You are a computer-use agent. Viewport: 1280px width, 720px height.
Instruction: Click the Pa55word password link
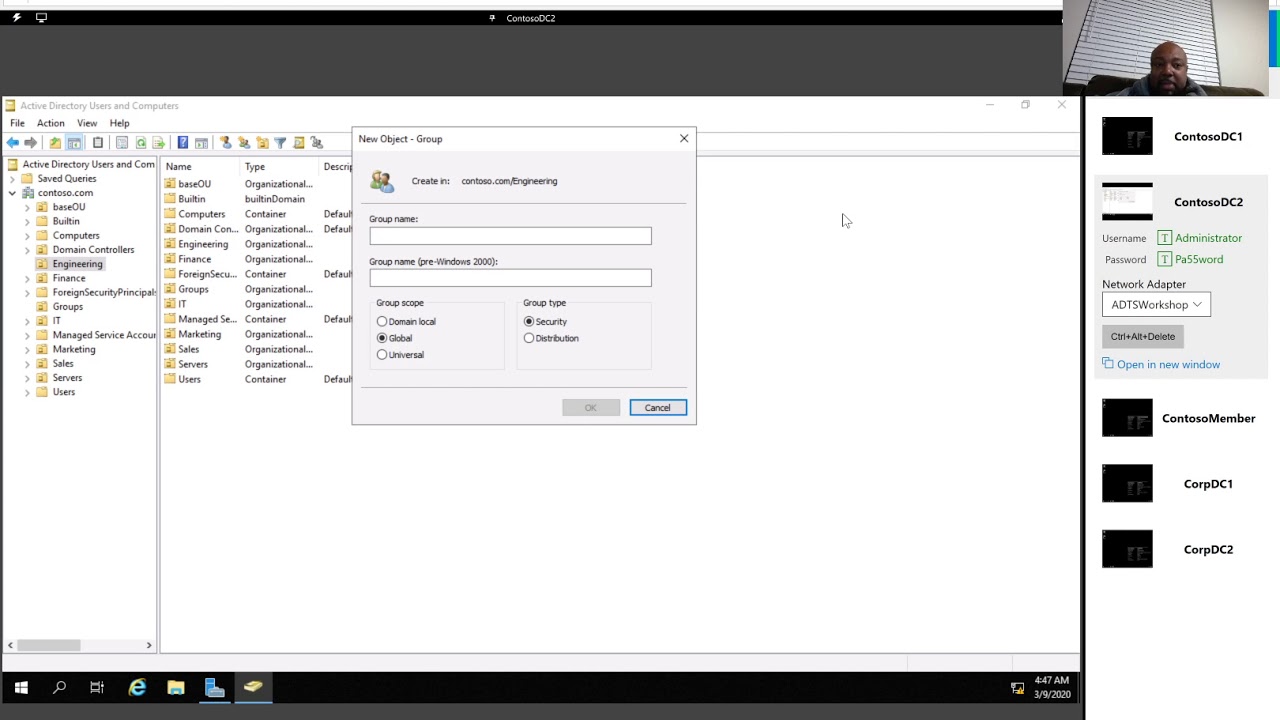[1199, 259]
